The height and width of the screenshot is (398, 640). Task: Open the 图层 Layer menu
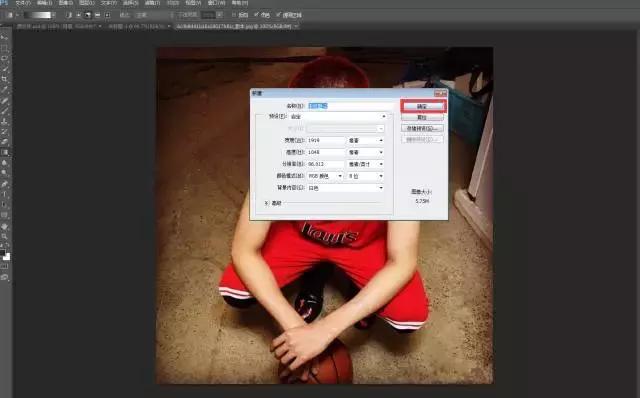click(87, 3)
